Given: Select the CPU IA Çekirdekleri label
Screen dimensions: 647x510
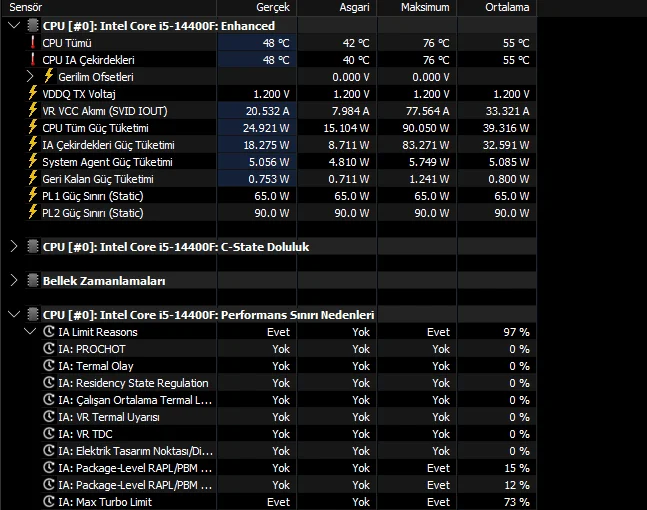Looking at the screenshot, I should click(x=88, y=60).
